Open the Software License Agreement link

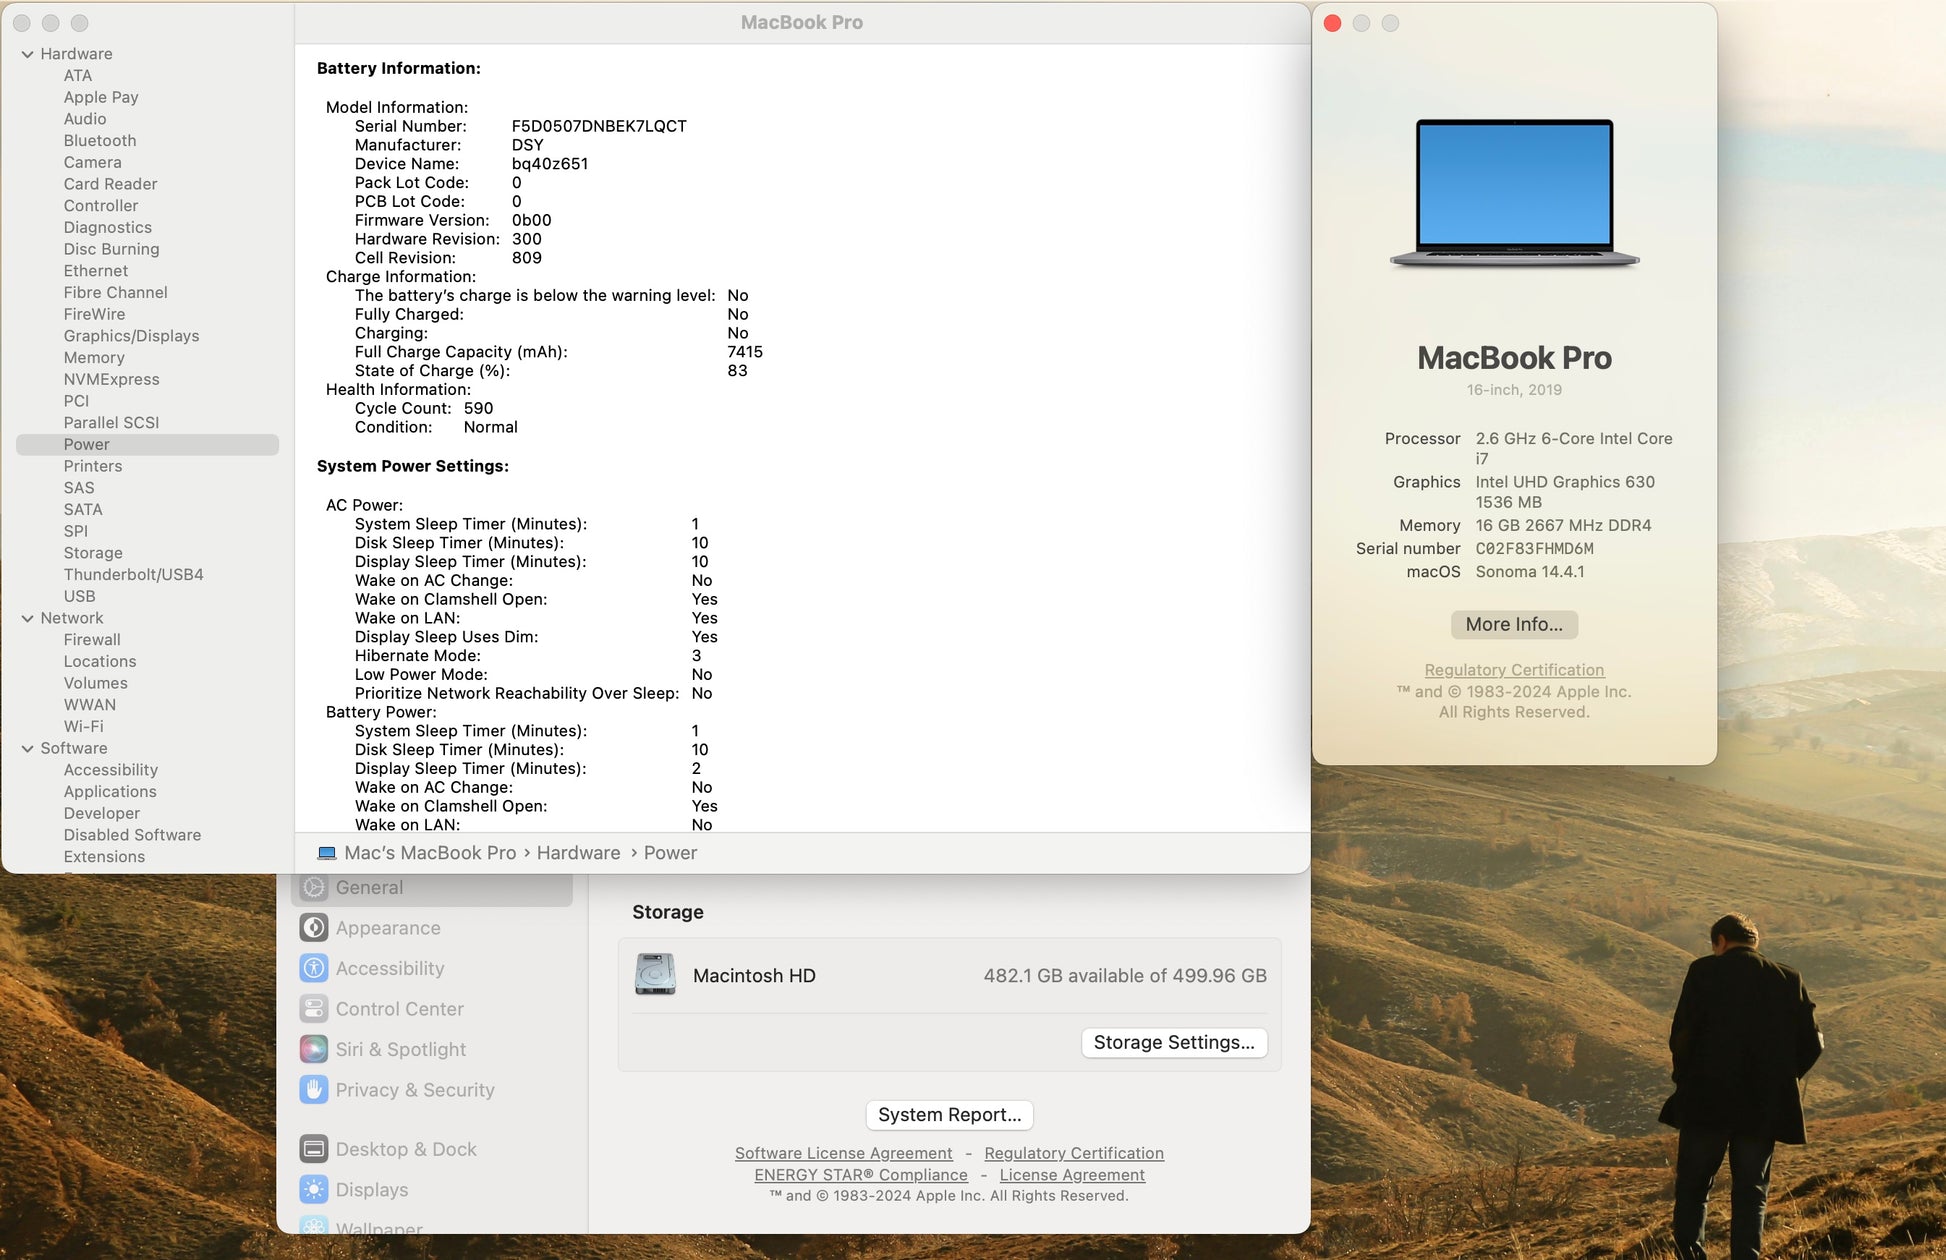click(x=843, y=1153)
